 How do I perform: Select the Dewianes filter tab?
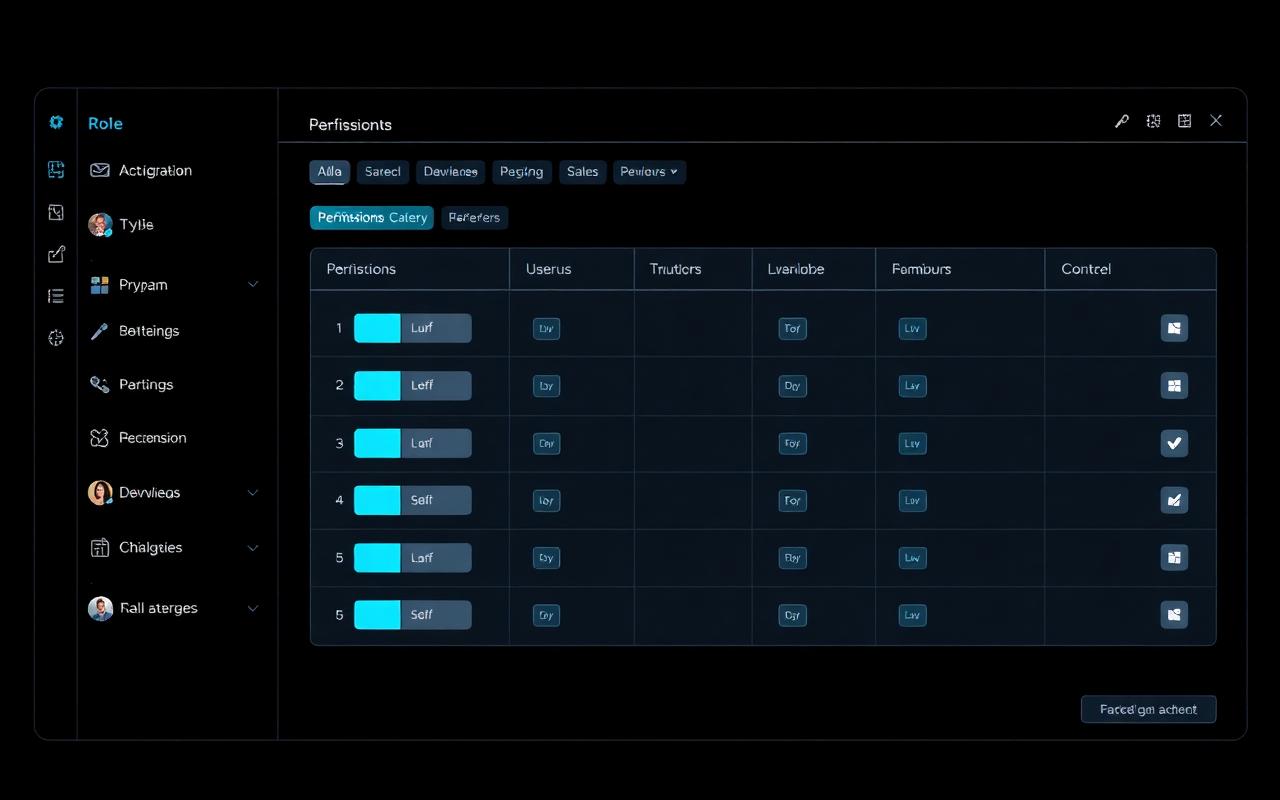point(450,172)
